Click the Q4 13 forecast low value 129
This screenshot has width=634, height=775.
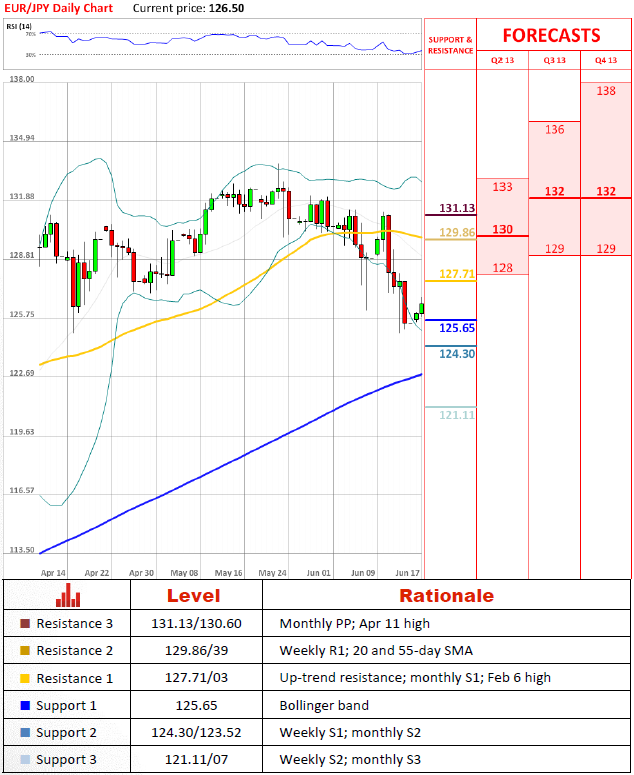coord(606,249)
